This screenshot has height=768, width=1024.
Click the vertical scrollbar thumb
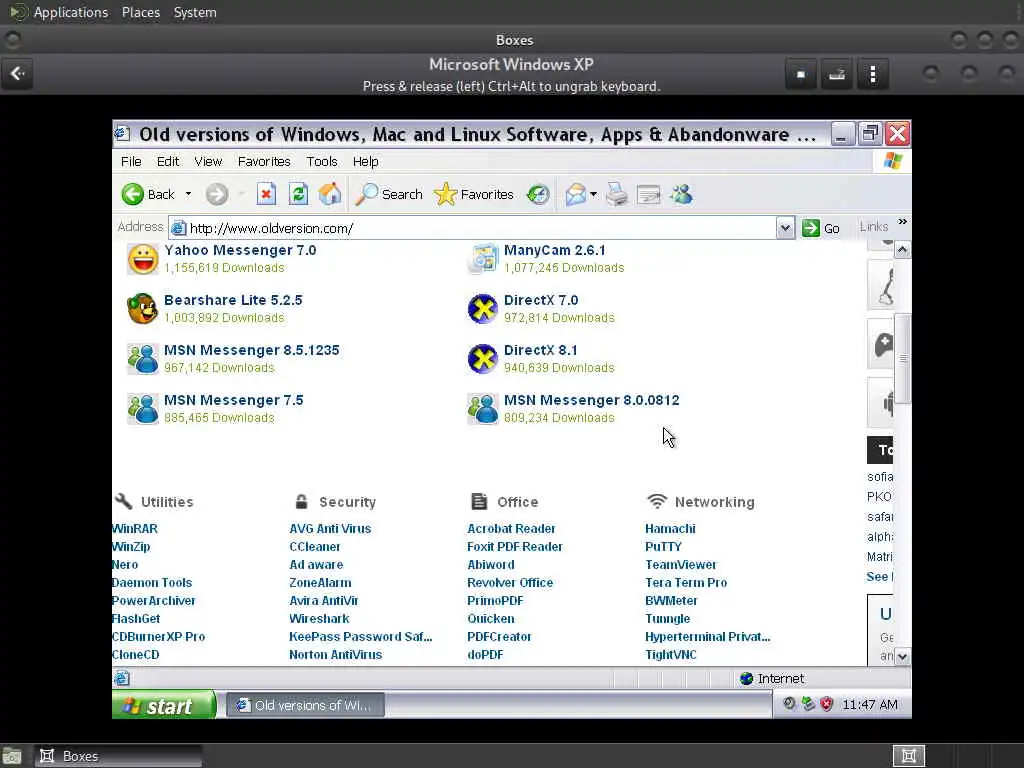tap(902, 359)
